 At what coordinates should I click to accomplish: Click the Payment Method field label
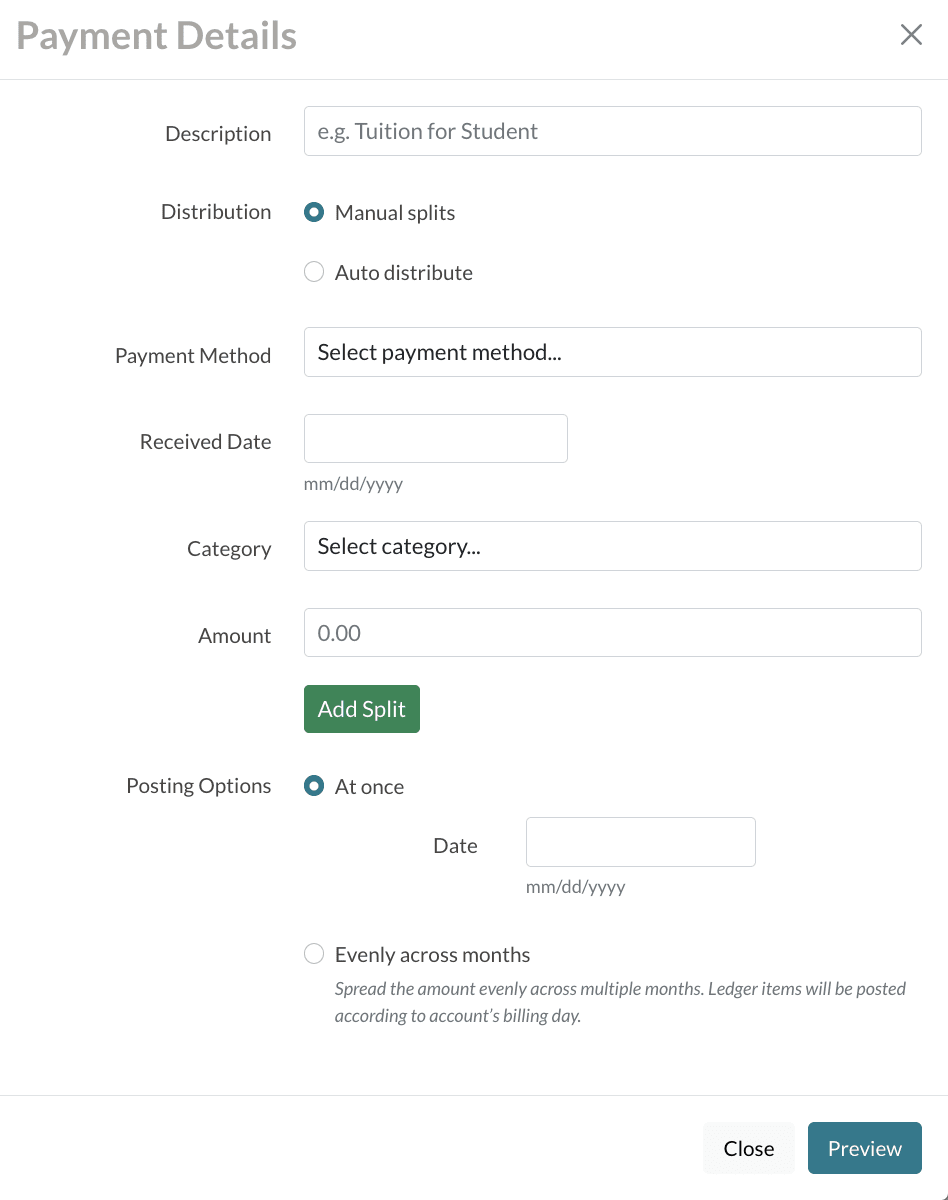[x=193, y=356]
